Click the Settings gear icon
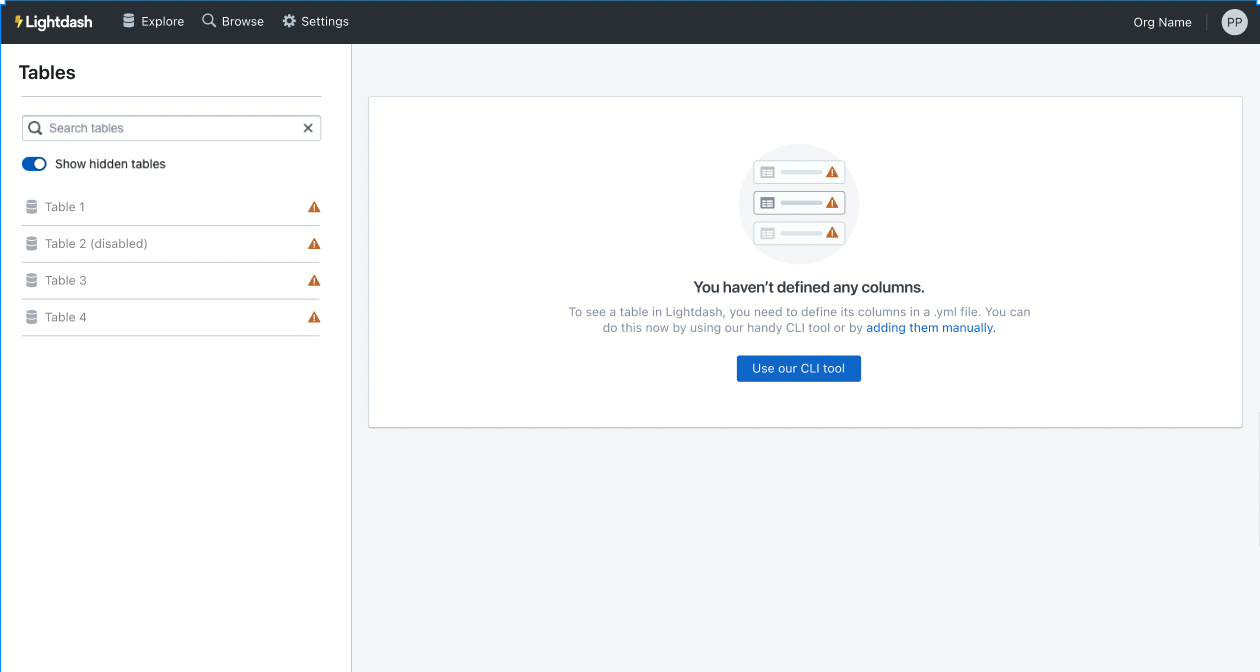 point(289,21)
